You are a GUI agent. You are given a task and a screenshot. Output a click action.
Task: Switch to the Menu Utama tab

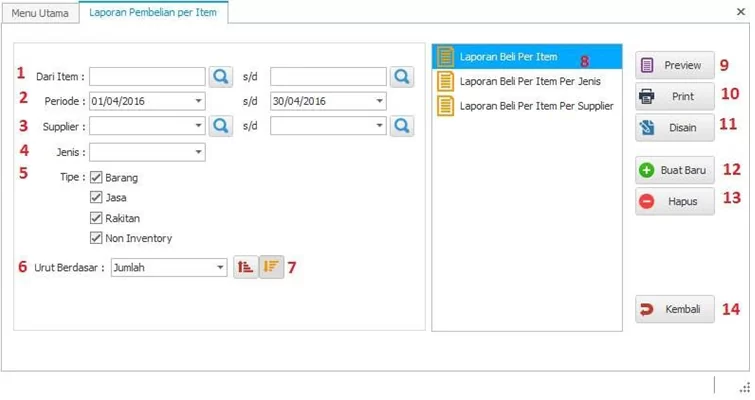(x=40, y=13)
